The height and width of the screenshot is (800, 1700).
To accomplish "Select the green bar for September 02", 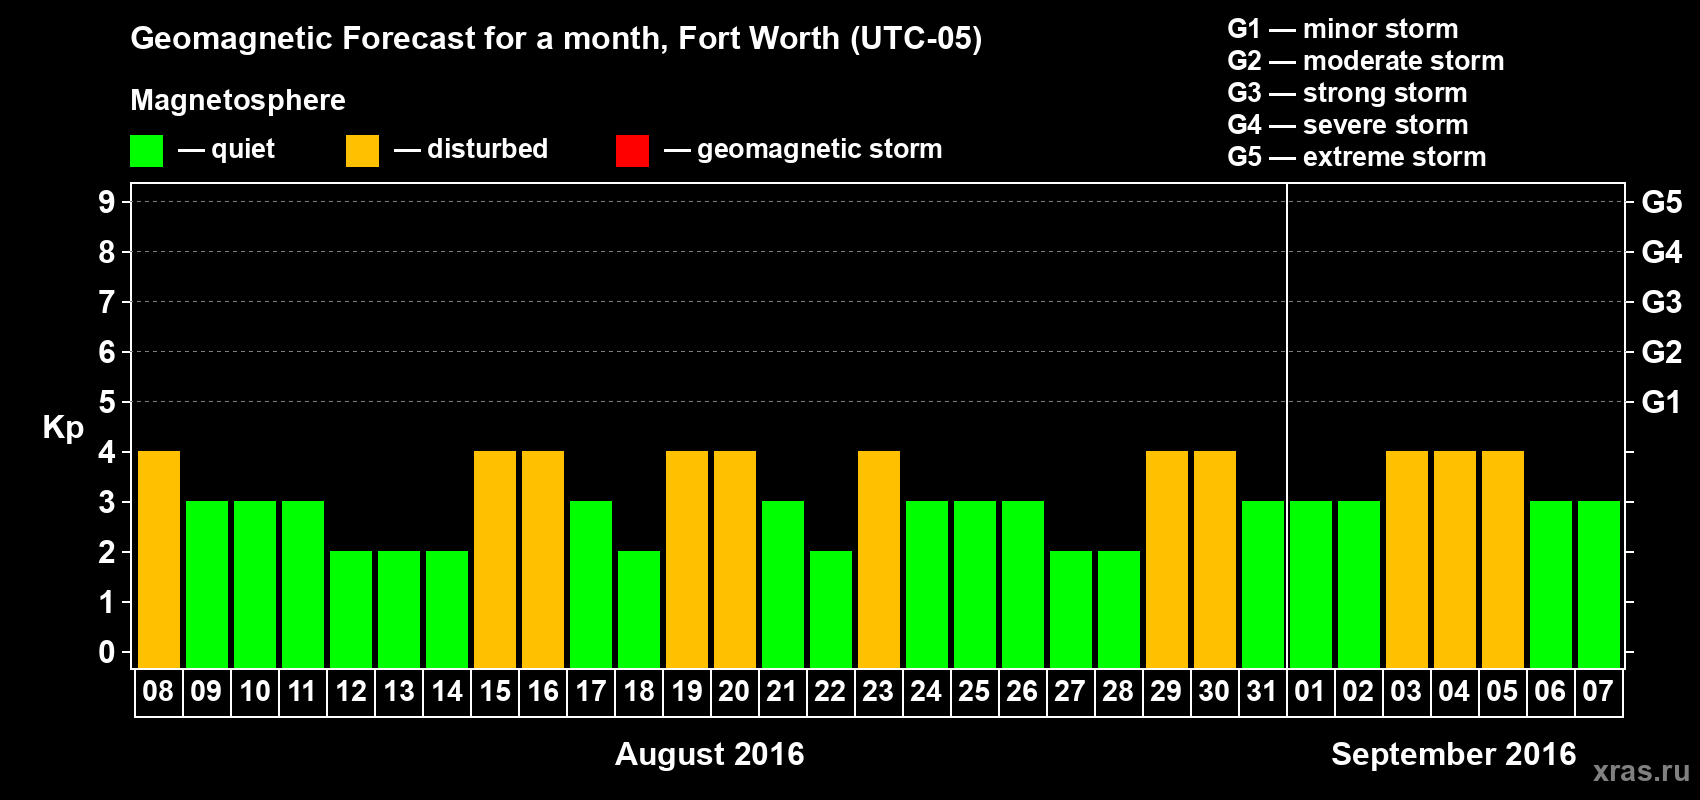I will (1359, 584).
